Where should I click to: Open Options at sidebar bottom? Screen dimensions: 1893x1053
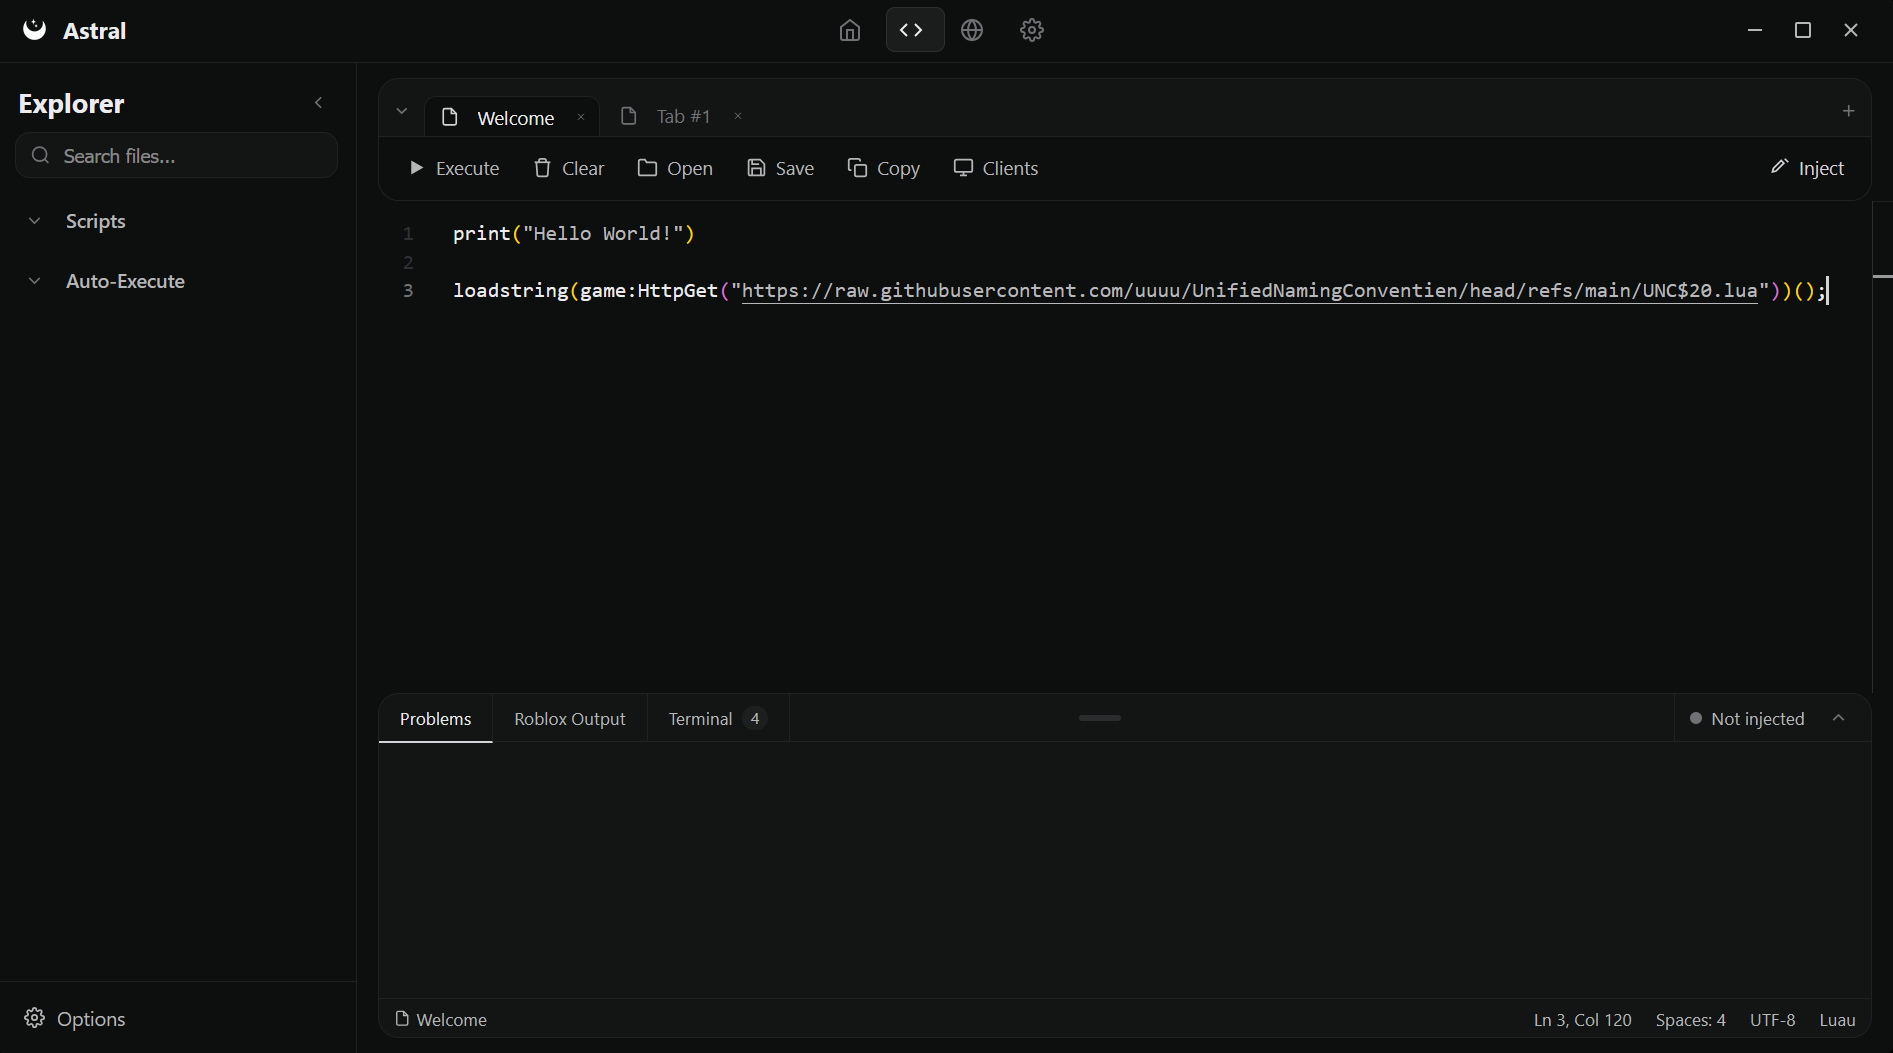click(75, 1019)
